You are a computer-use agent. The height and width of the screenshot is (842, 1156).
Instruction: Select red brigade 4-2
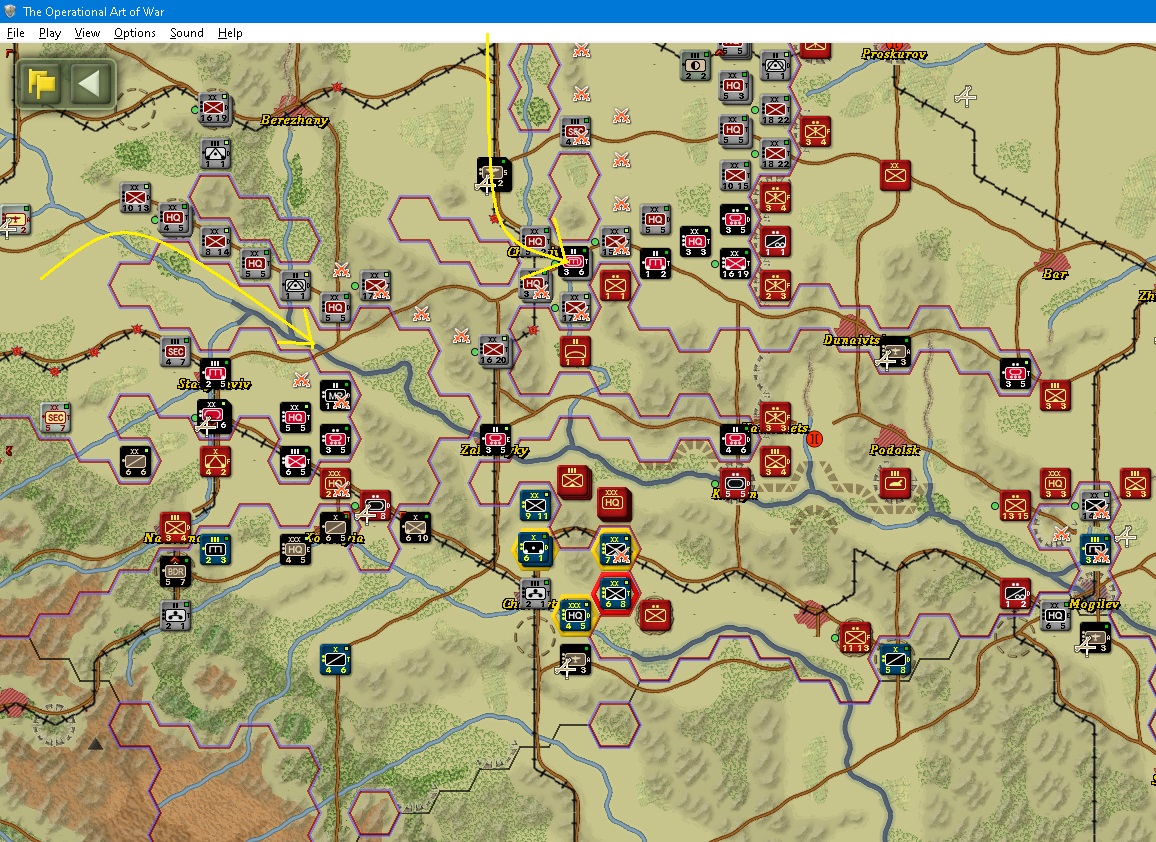click(215, 462)
